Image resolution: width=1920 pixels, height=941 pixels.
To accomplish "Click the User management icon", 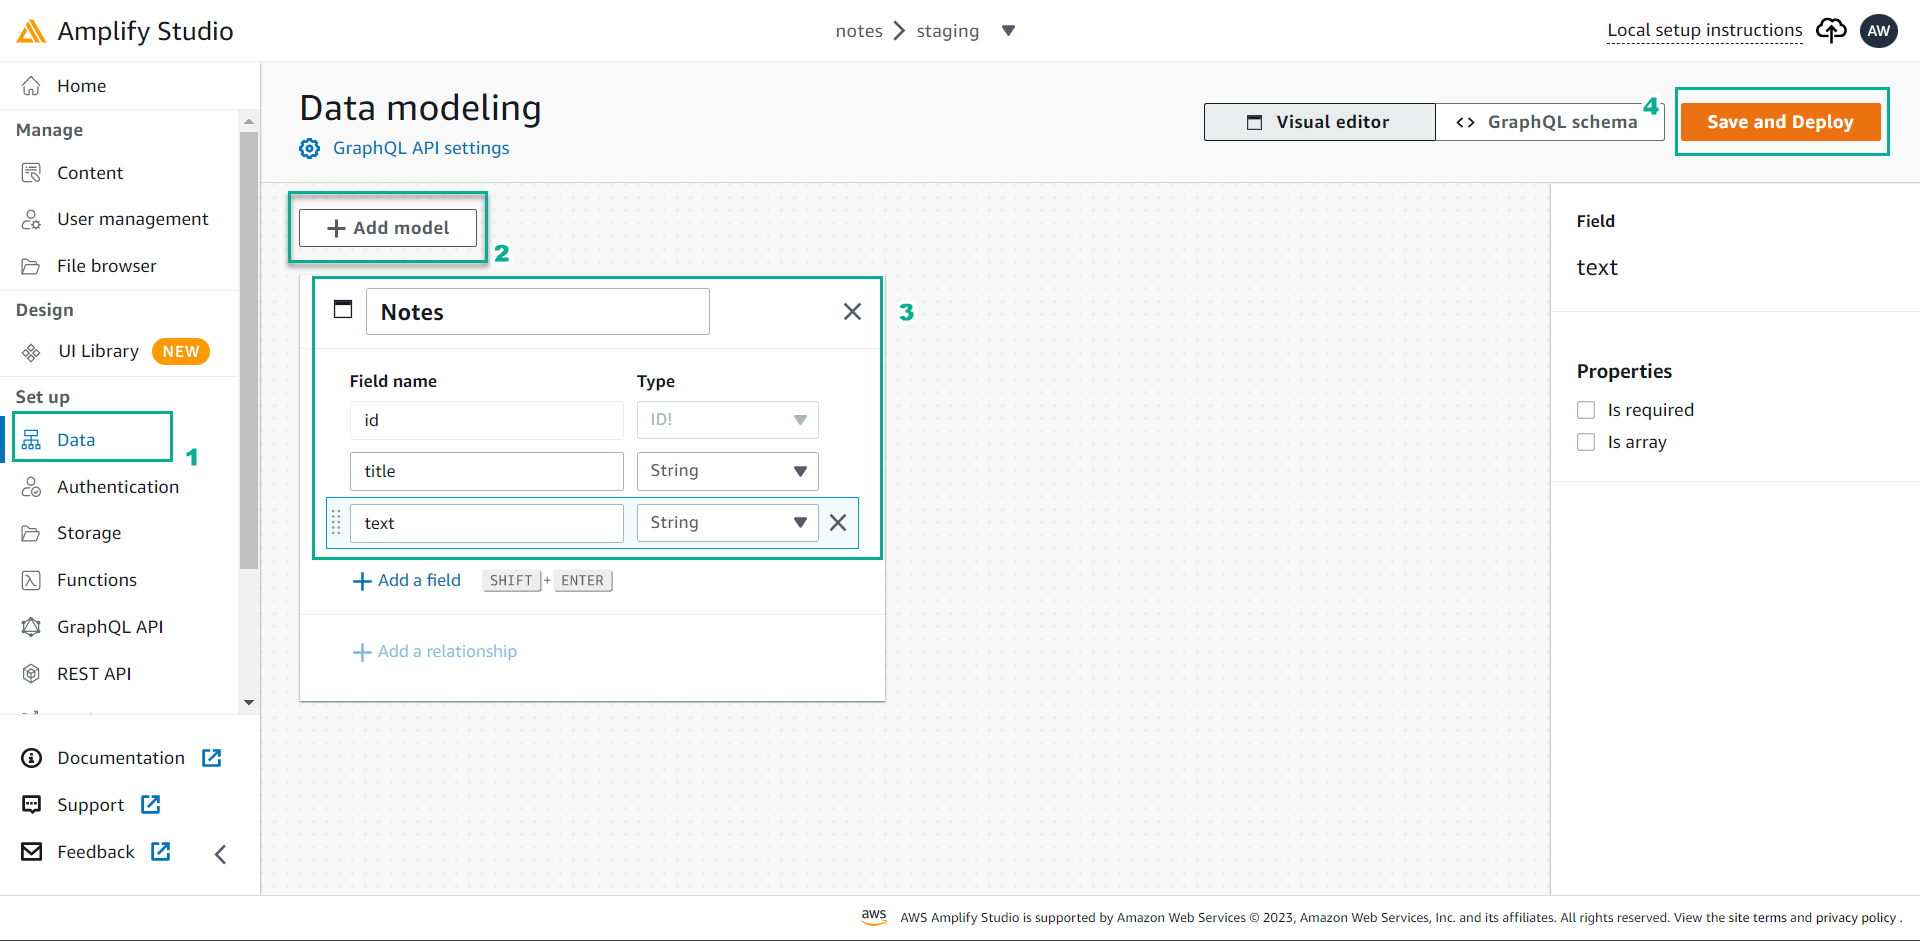I will click(x=31, y=219).
